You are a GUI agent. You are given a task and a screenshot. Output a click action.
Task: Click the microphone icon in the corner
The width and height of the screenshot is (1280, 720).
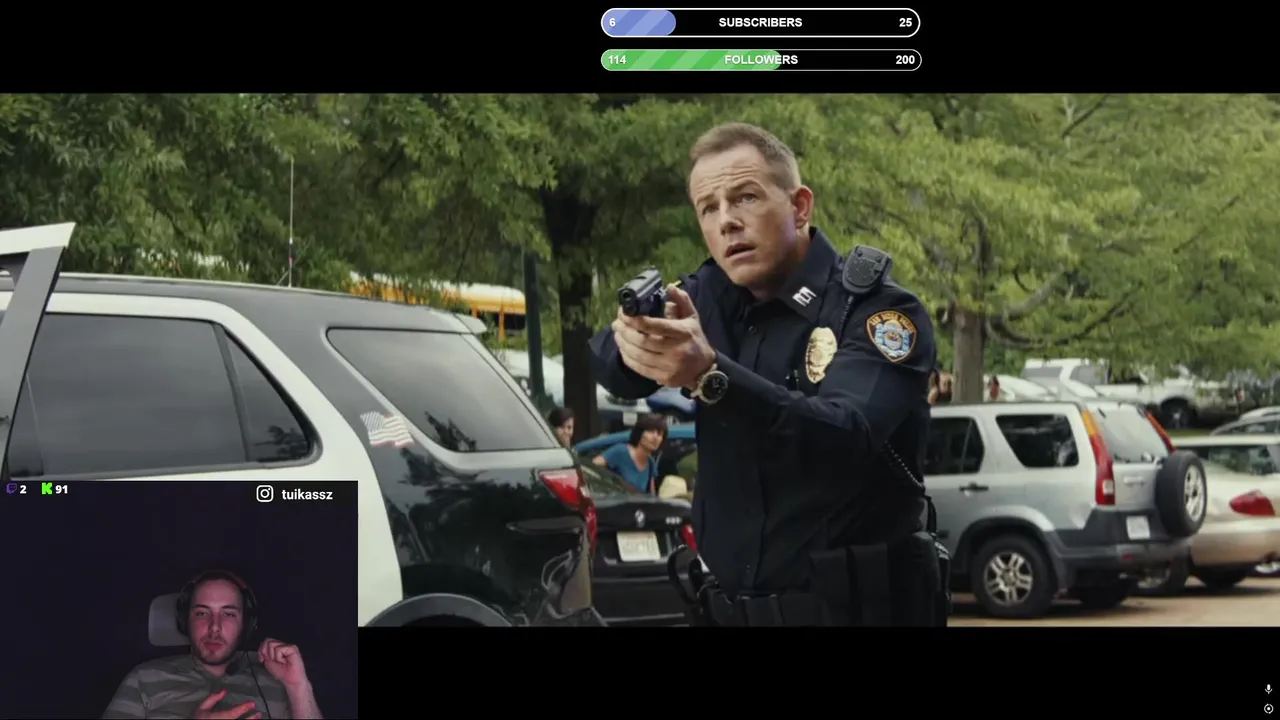click(1268, 689)
